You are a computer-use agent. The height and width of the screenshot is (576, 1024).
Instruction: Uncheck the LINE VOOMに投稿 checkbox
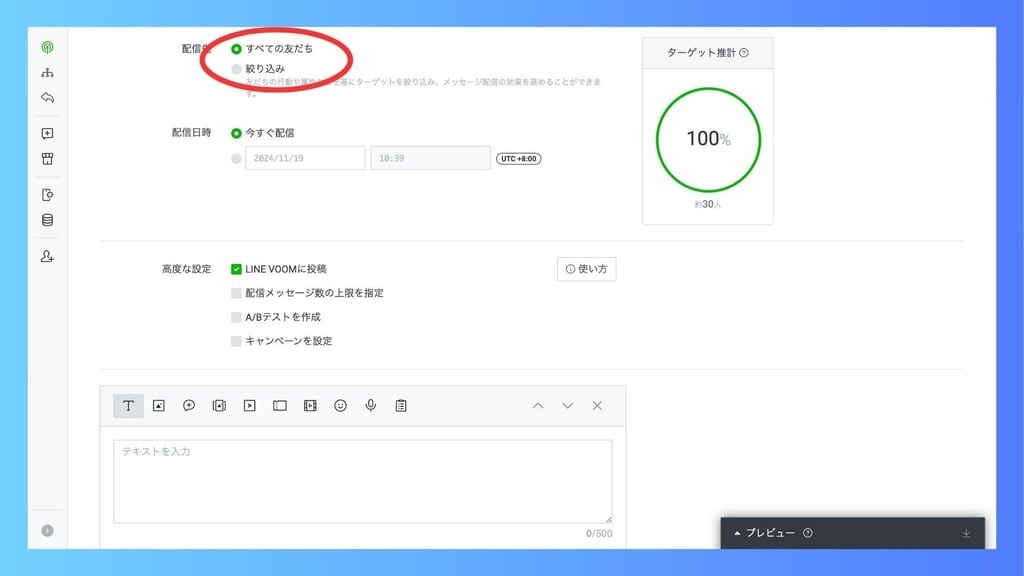[x=236, y=269]
